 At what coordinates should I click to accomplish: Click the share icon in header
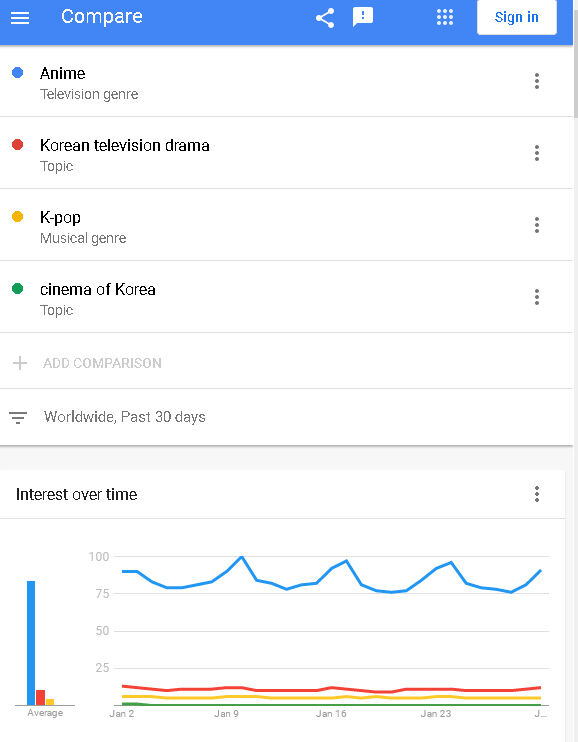tap(325, 18)
